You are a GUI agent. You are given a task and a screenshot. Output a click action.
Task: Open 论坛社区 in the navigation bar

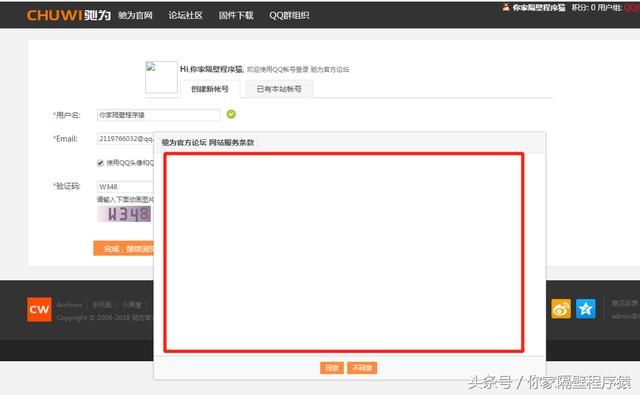point(185,15)
